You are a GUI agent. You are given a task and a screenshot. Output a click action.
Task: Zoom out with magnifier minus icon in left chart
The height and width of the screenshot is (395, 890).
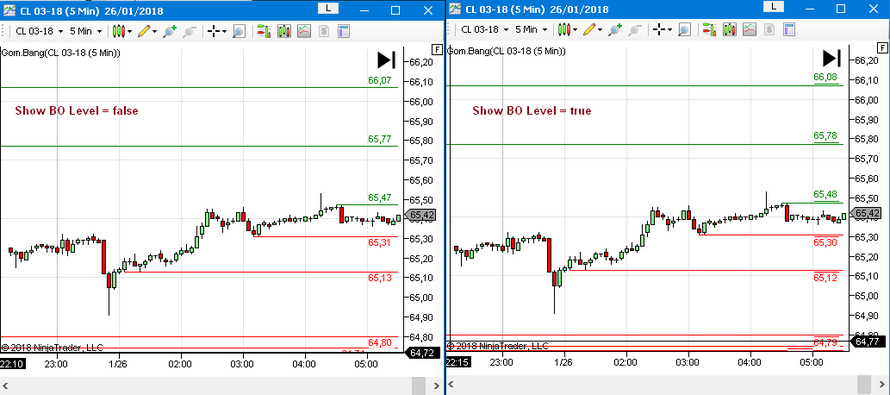pos(190,31)
